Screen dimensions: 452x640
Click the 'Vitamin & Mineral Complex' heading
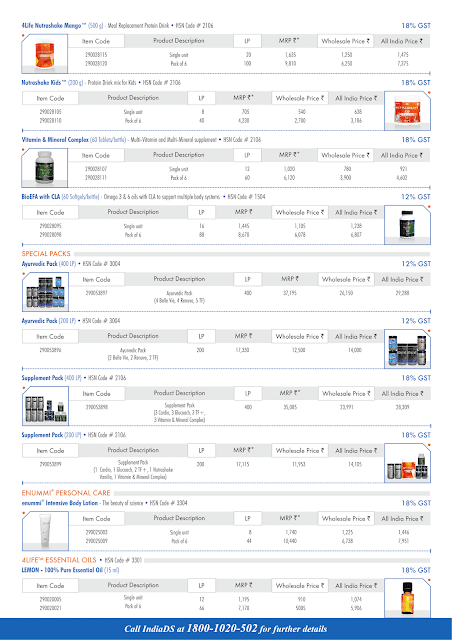click(x=55, y=140)
